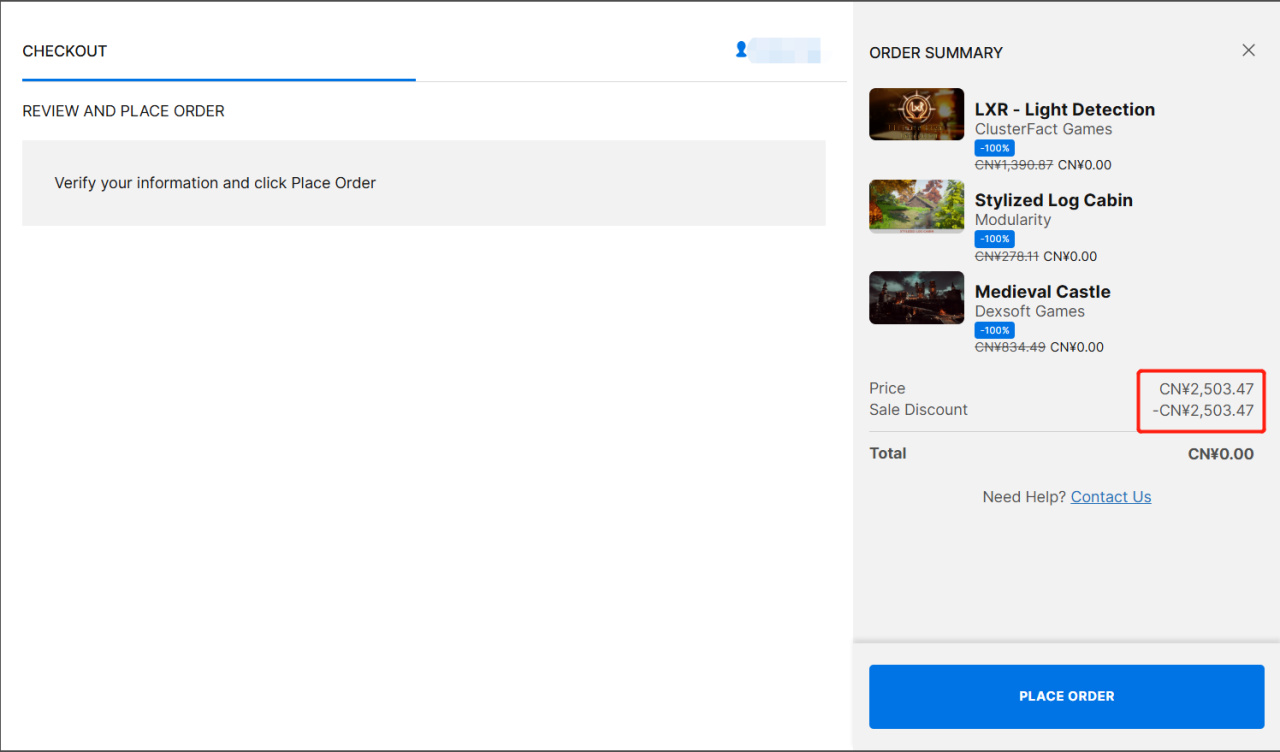Click -100% badge under Medieval Castle
1280x752 pixels.
[x=994, y=330]
